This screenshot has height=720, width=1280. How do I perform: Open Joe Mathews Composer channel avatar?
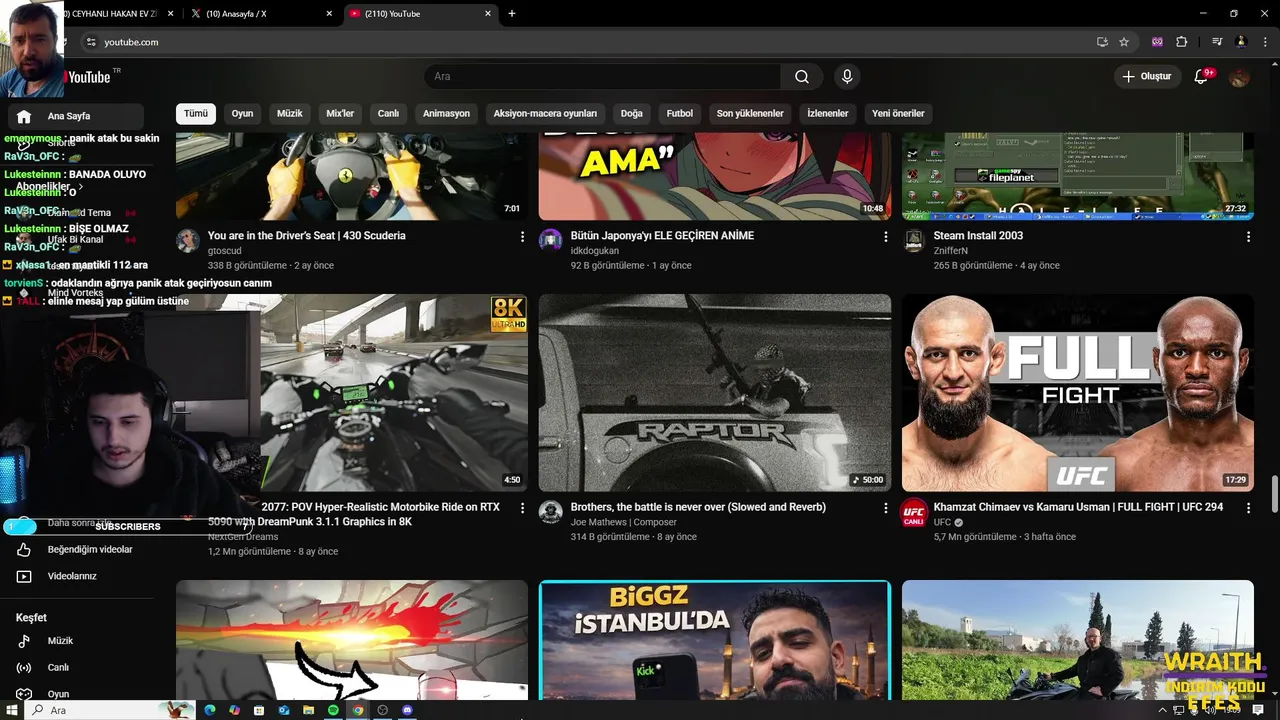click(x=551, y=511)
